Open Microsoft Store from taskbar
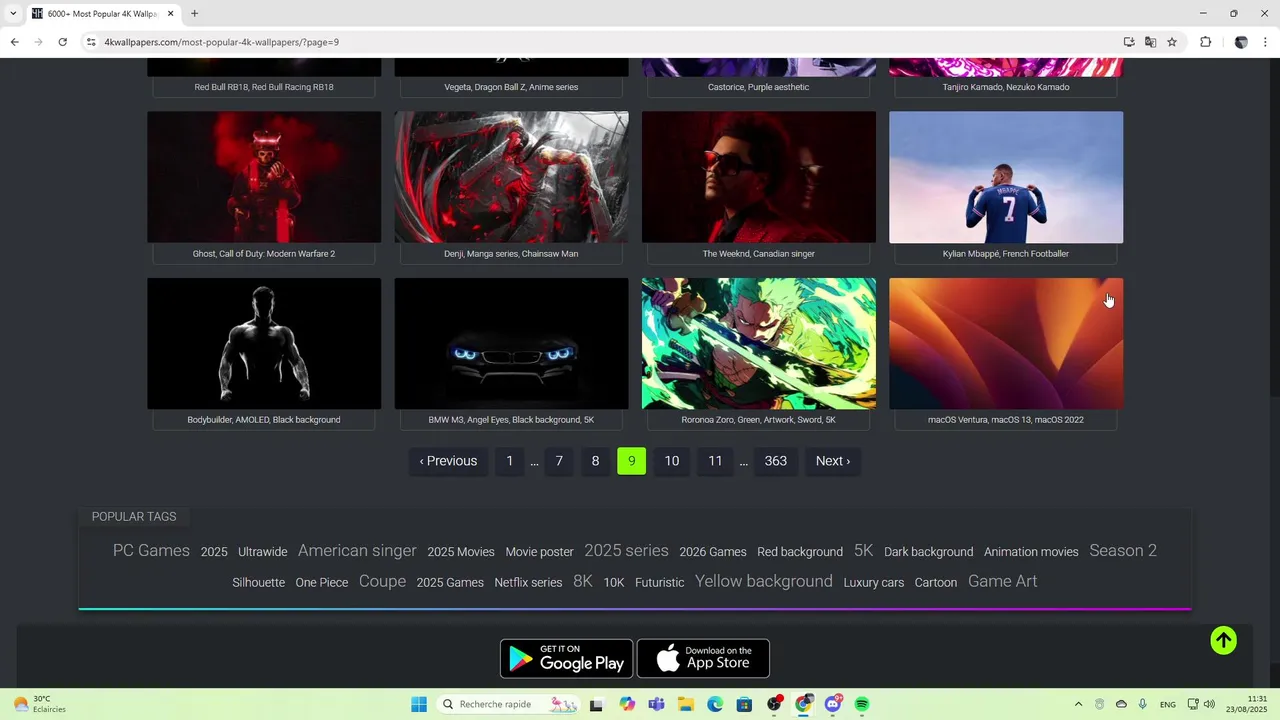This screenshot has height=720, width=1280. (x=744, y=704)
